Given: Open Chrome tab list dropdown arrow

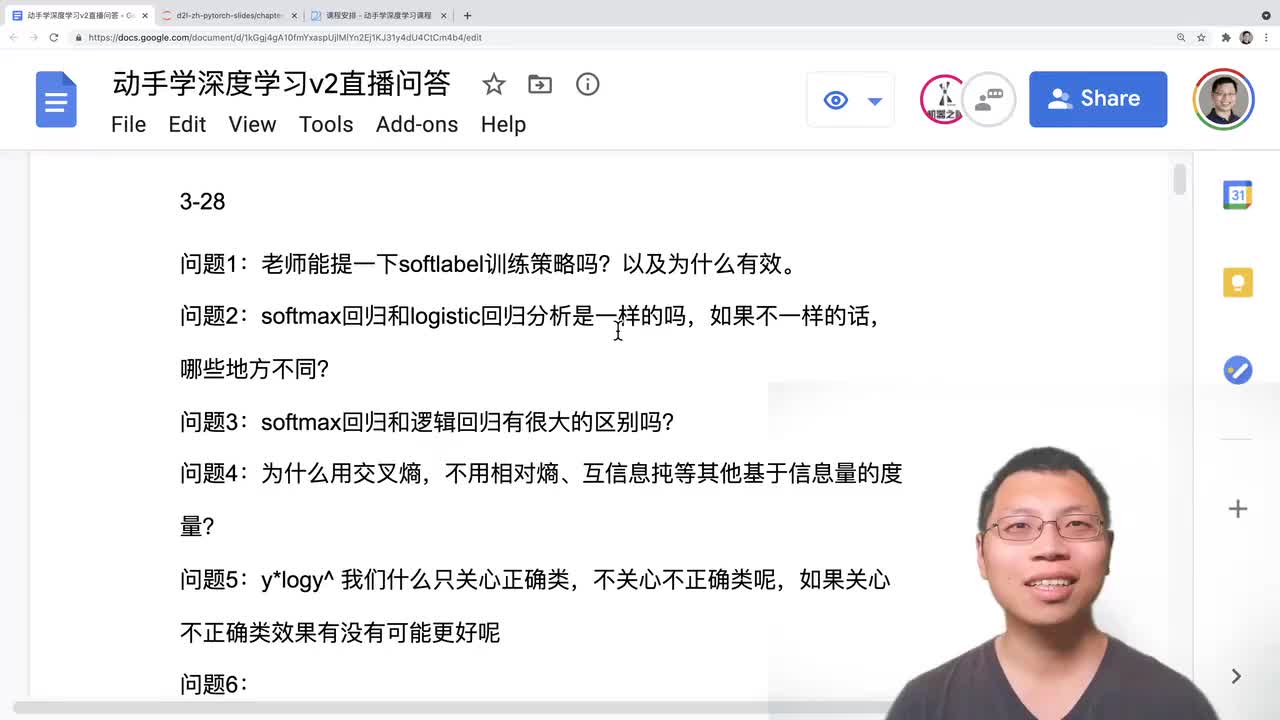Looking at the screenshot, I should pos(1266,15).
